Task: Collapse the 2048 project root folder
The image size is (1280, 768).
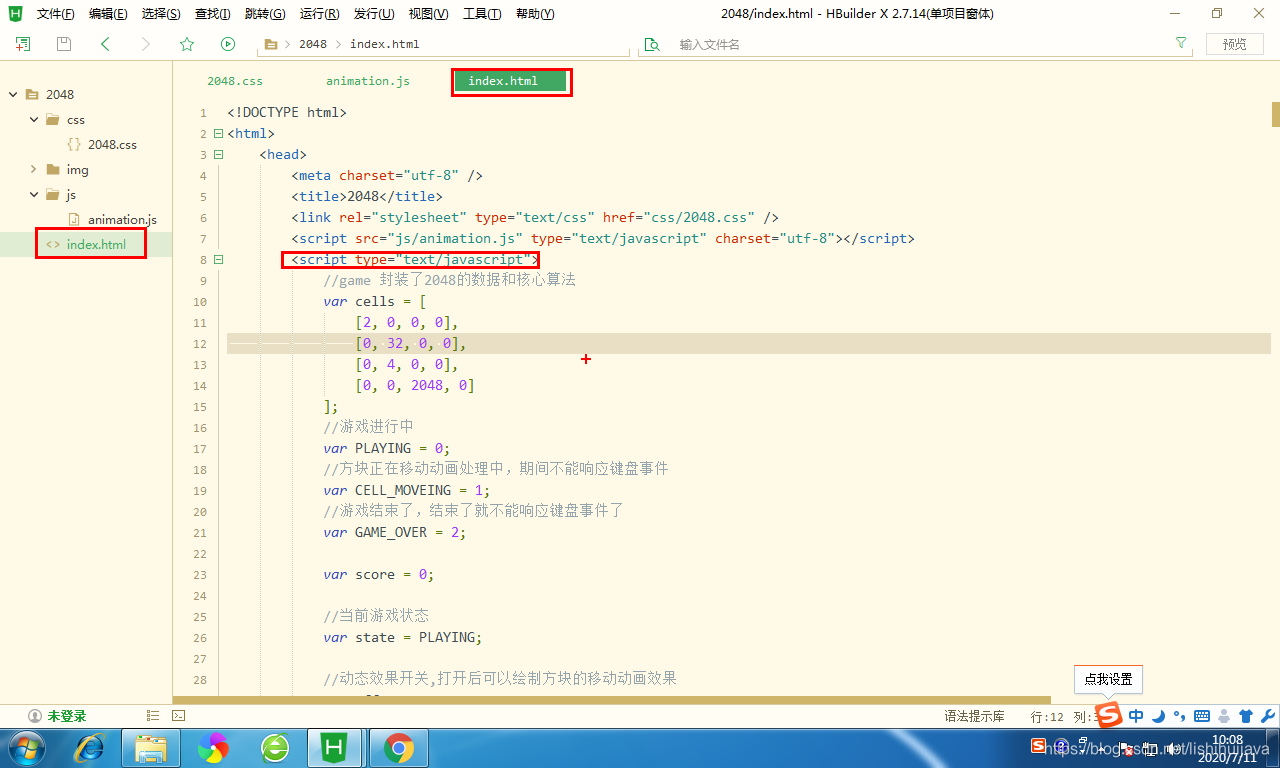Action: tap(14, 94)
